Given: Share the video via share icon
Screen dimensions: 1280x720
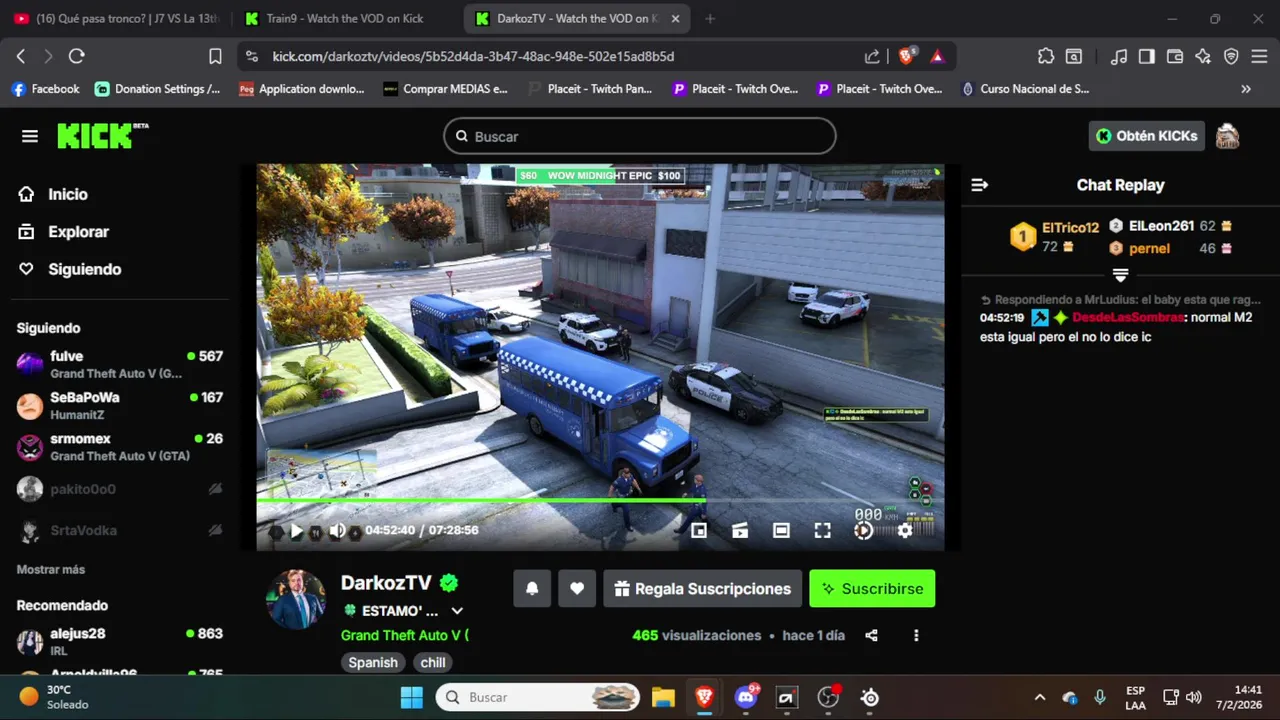Looking at the screenshot, I should pos(871,635).
